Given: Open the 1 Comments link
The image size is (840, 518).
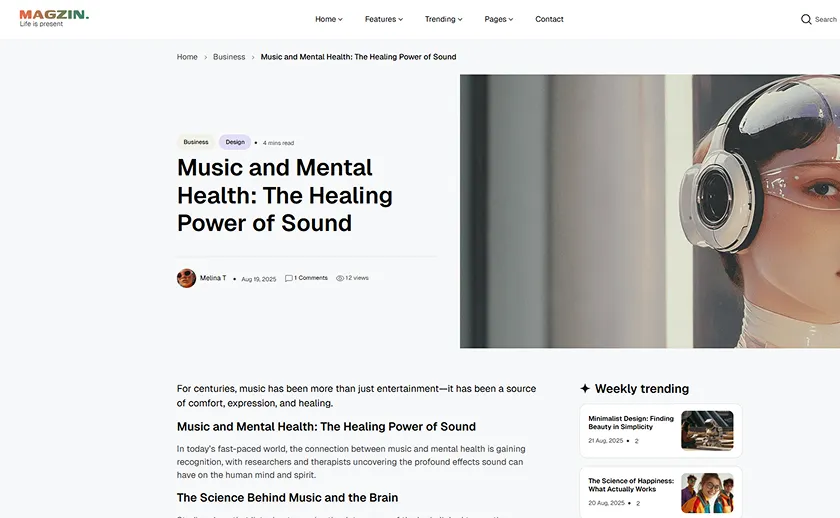Looking at the screenshot, I should [x=311, y=278].
